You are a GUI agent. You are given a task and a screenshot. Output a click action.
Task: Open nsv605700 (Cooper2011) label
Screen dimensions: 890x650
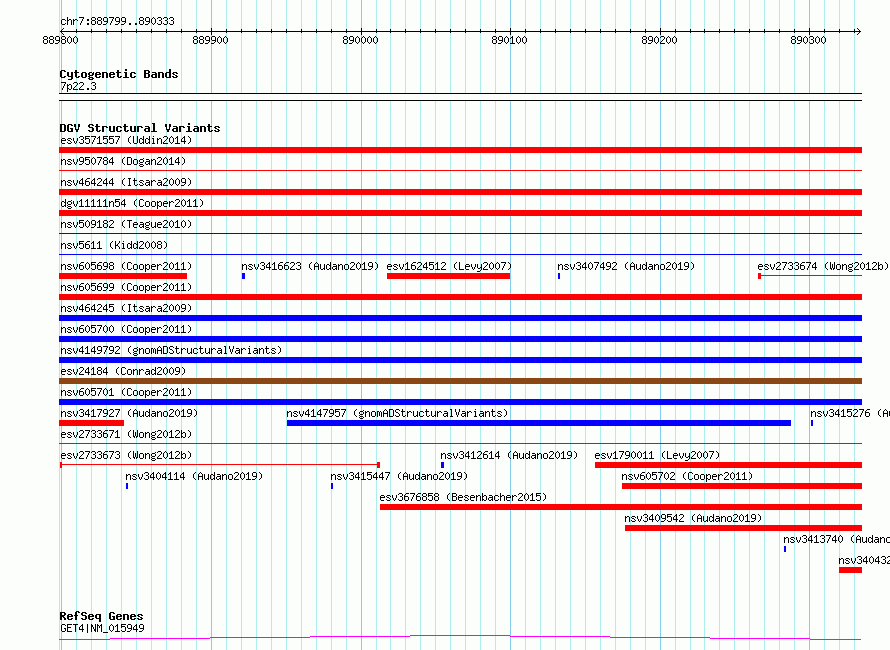tap(126, 329)
